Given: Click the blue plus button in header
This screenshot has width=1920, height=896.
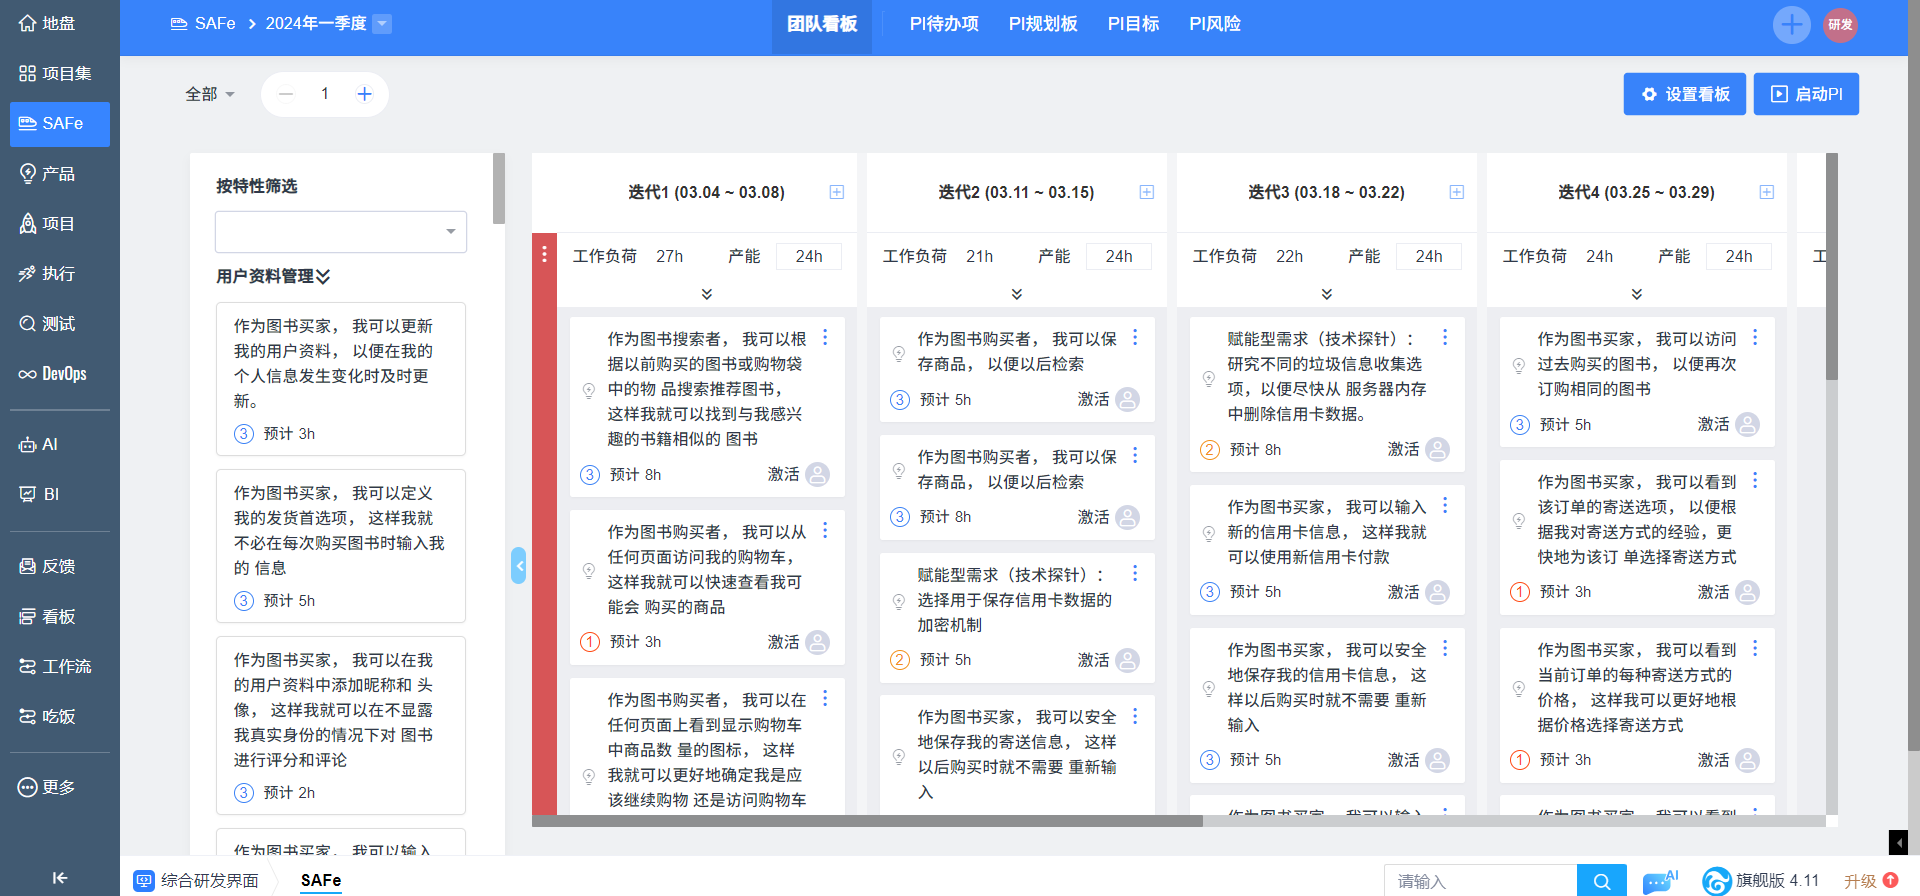Looking at the screenshot, I should pyautogui.click(x=1791, y=24).
